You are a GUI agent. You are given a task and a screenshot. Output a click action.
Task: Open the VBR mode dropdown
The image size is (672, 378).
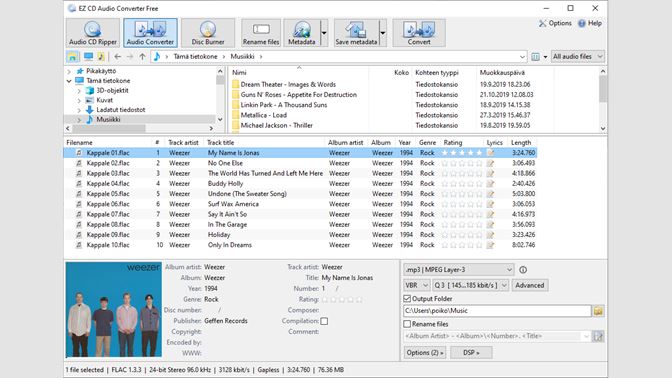(x=417, y=285)
